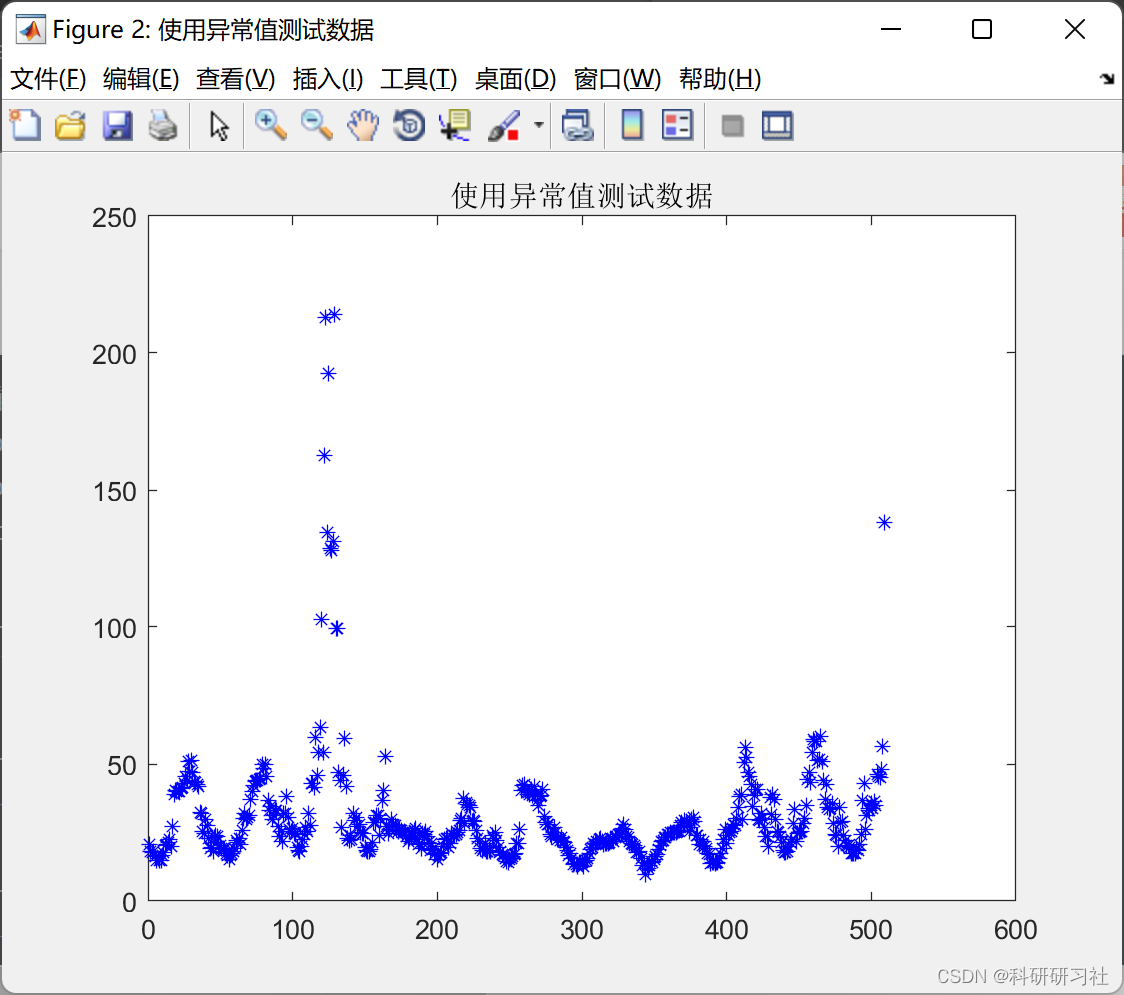
Task: Insert a colorbar using the toolbar icon
Action: (632, 125)
